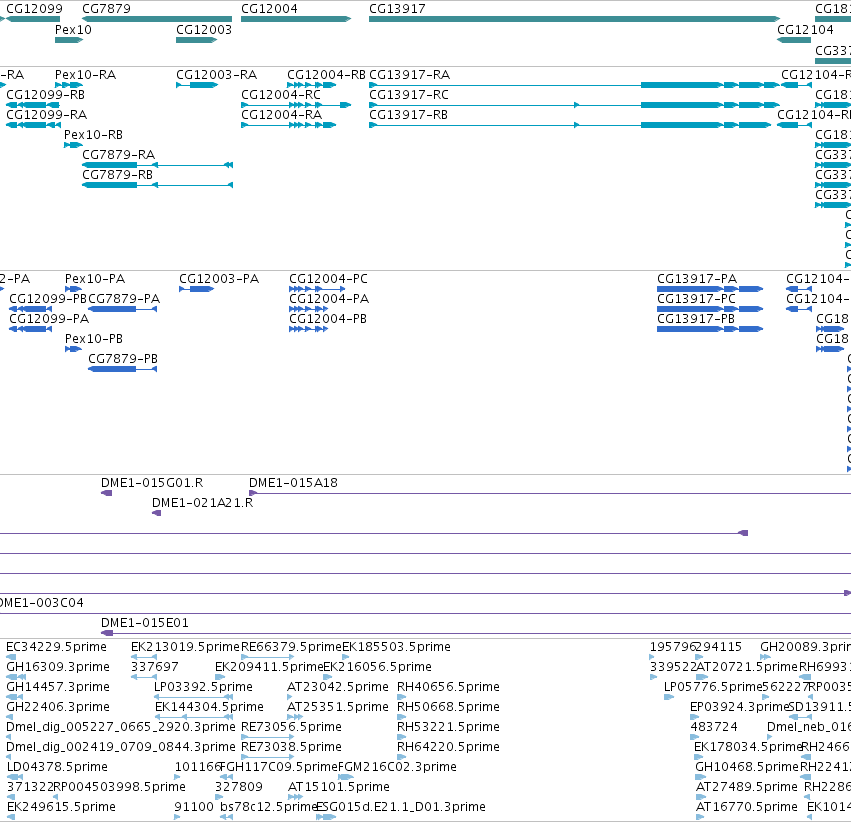
Task: Click protein CG12004-PB label
Action: tap(328, 318)
